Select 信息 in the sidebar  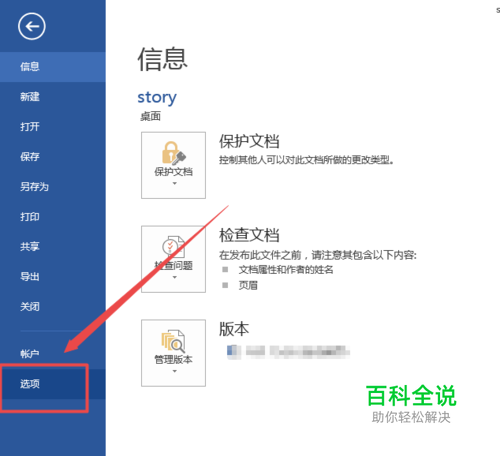(53, 67)
